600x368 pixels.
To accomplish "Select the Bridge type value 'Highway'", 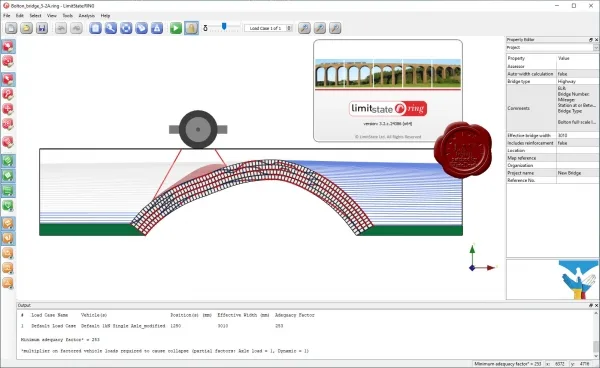I will point(577,81).
